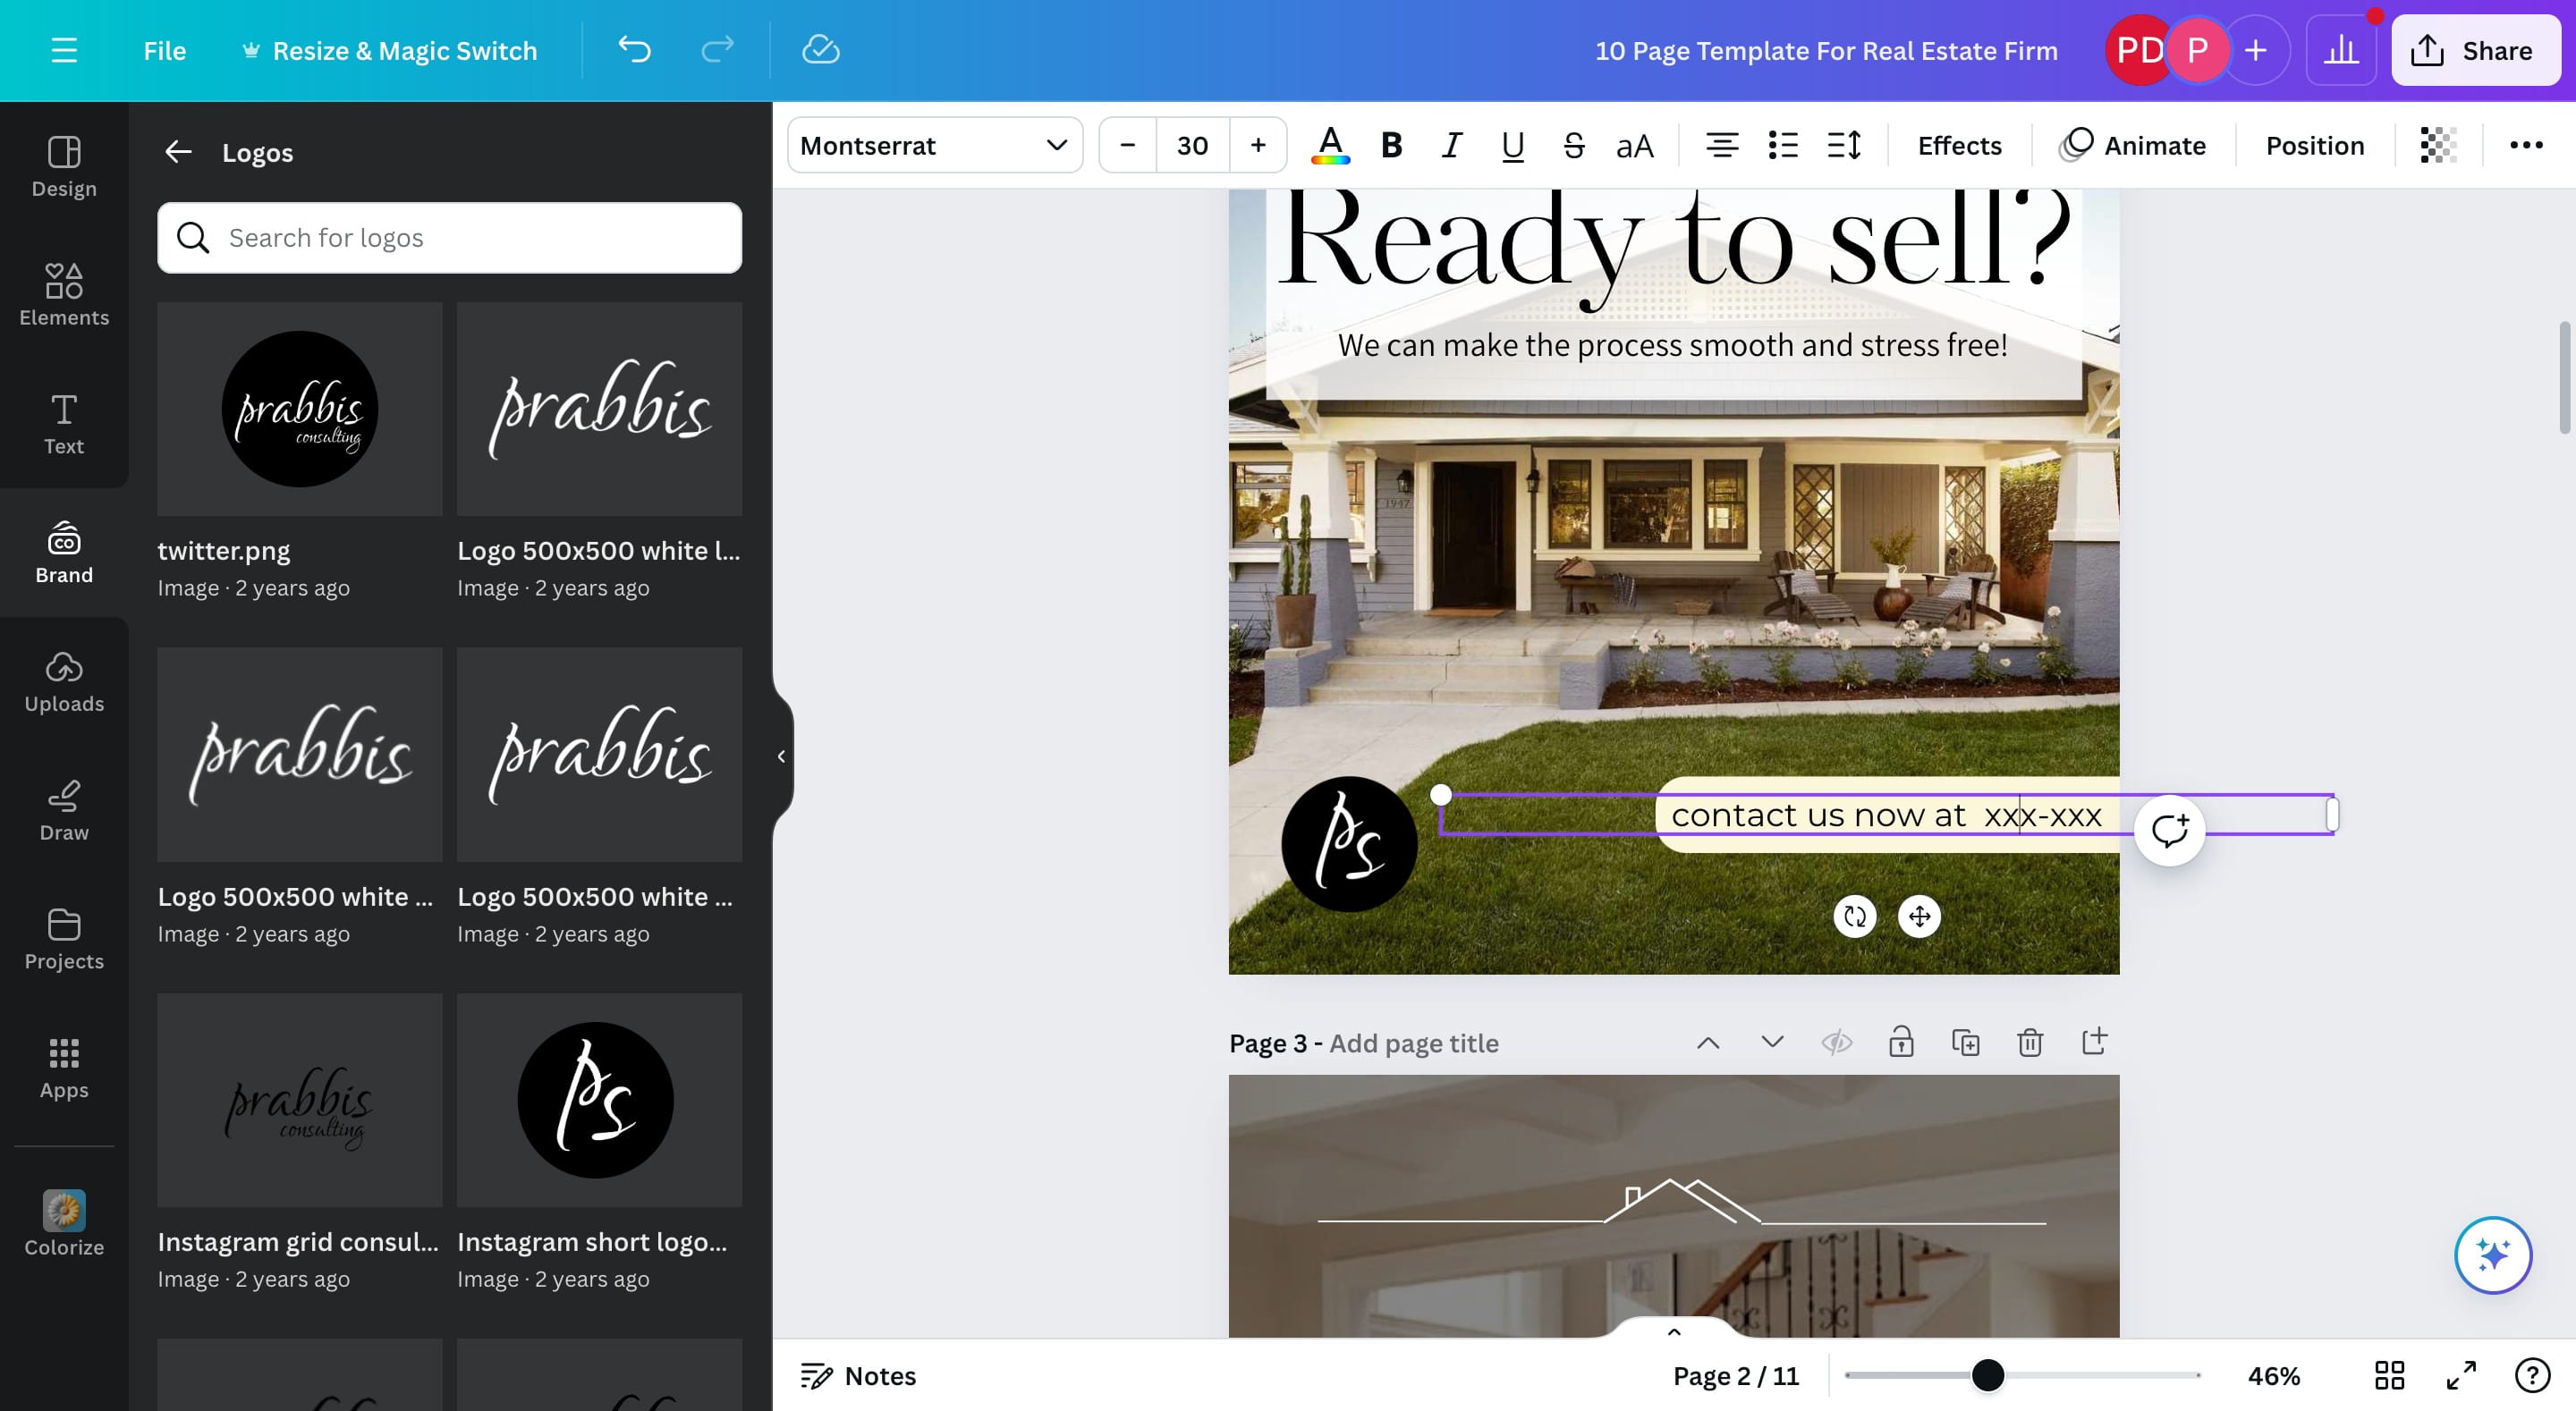
Task: Open the File menu
Action: coord(164,50)
